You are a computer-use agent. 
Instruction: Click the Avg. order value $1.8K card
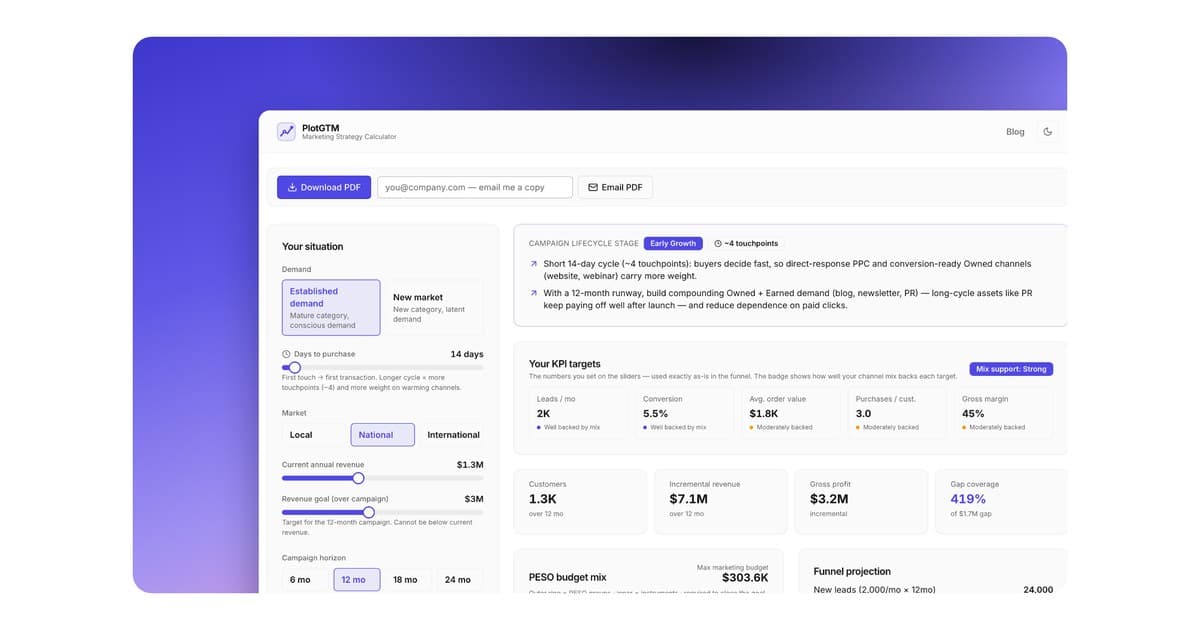coord(791,412)
